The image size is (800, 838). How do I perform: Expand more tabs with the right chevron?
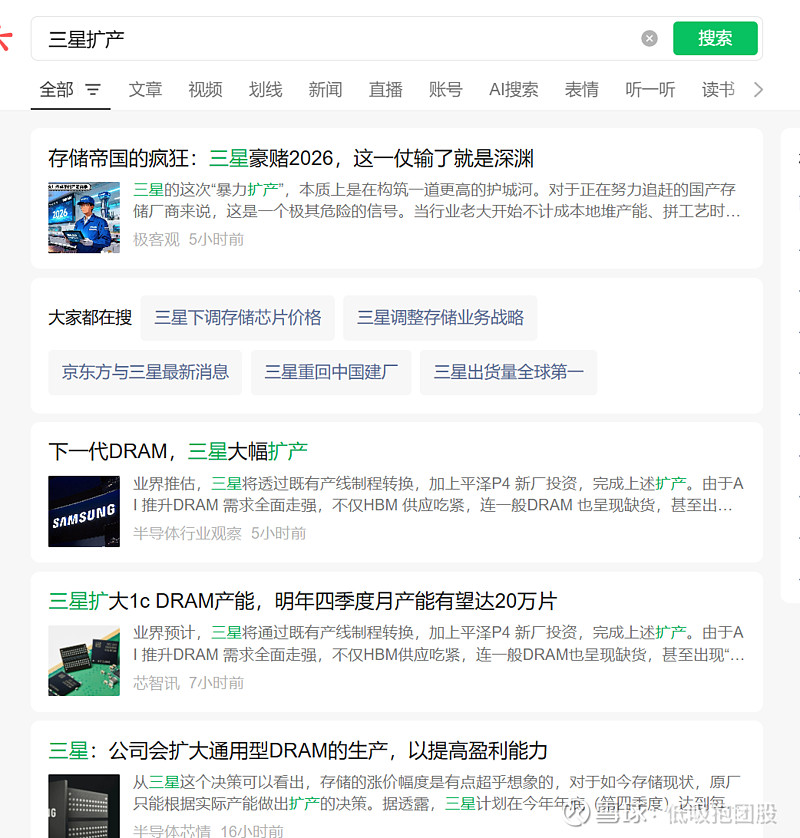point(758,90)
